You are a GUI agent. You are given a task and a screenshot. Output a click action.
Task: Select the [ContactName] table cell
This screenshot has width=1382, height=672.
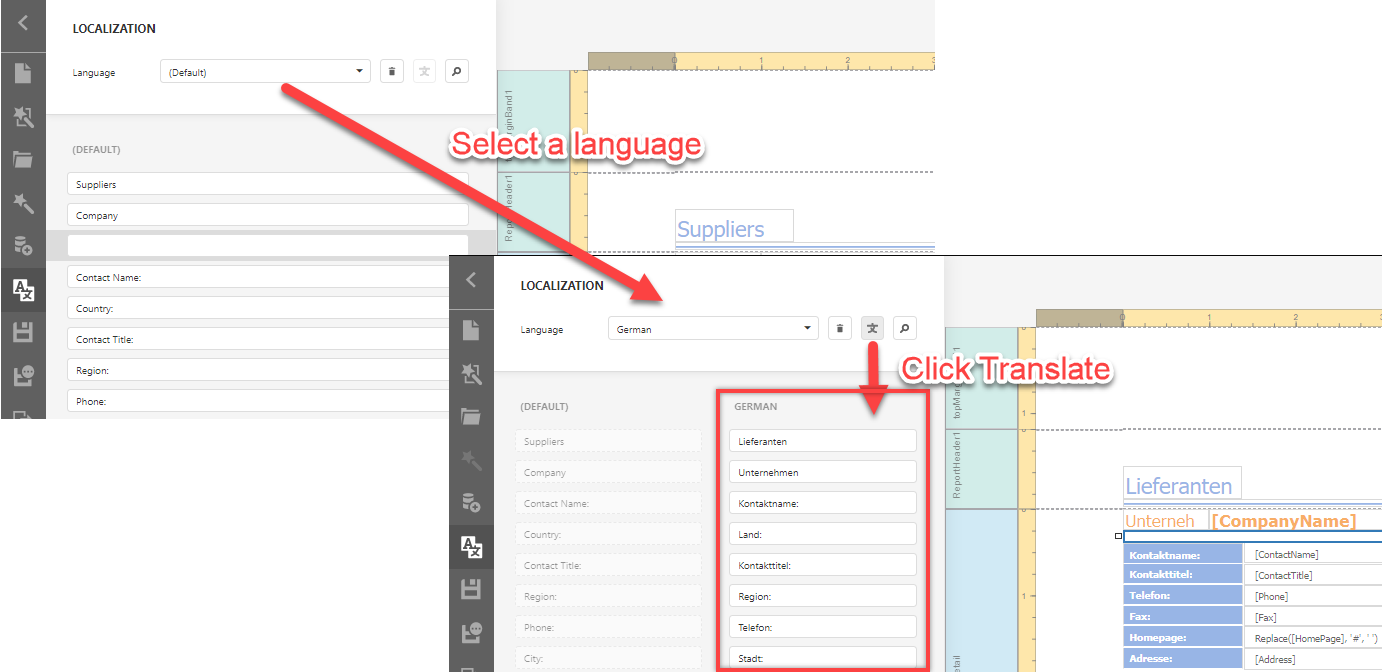click(1312, 554)
